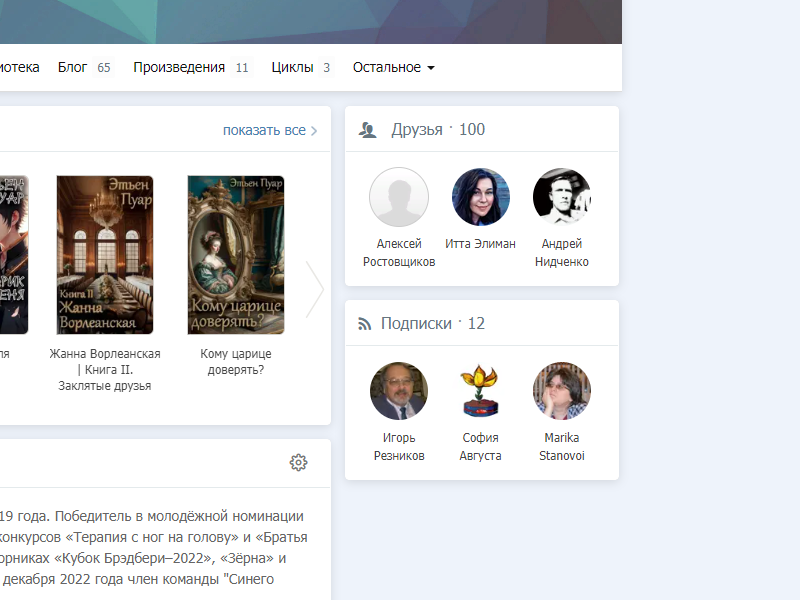The width and height of the screenshot is (800, 600).
Task: Expand the Остальное dropdown menu
Action: coord(393,68)
